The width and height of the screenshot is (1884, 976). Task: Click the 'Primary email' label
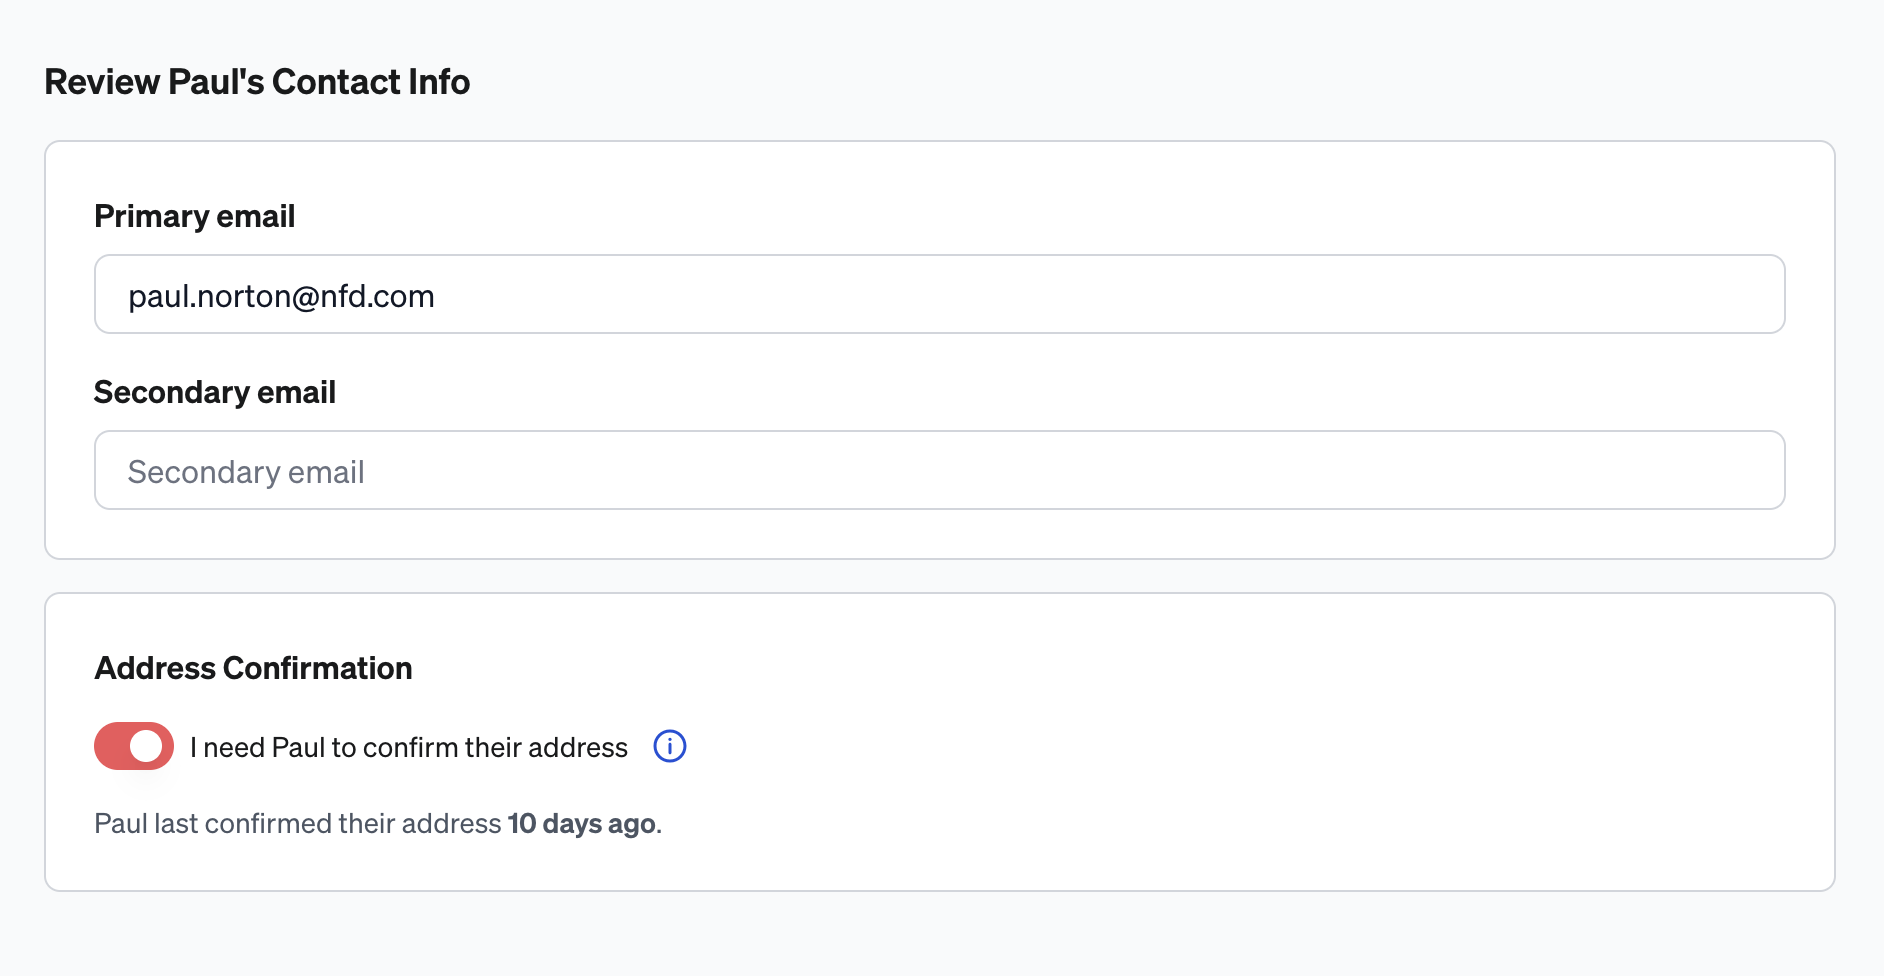194,216
